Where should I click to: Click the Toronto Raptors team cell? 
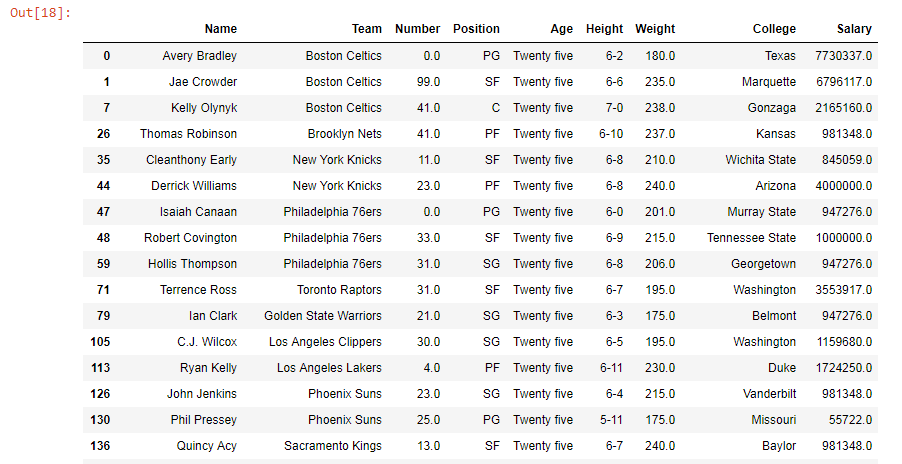337,290
